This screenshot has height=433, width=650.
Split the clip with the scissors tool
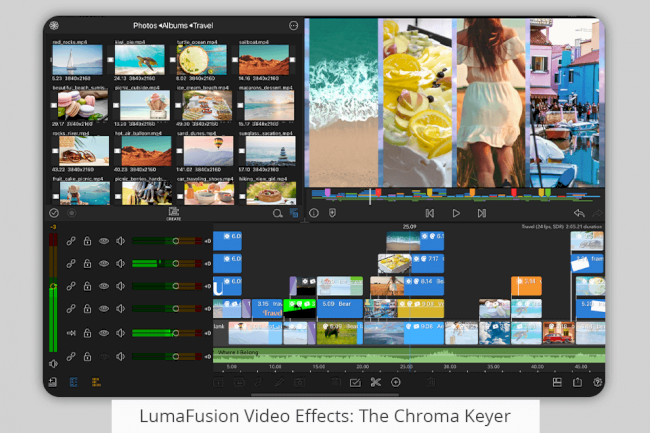(376, 382)
